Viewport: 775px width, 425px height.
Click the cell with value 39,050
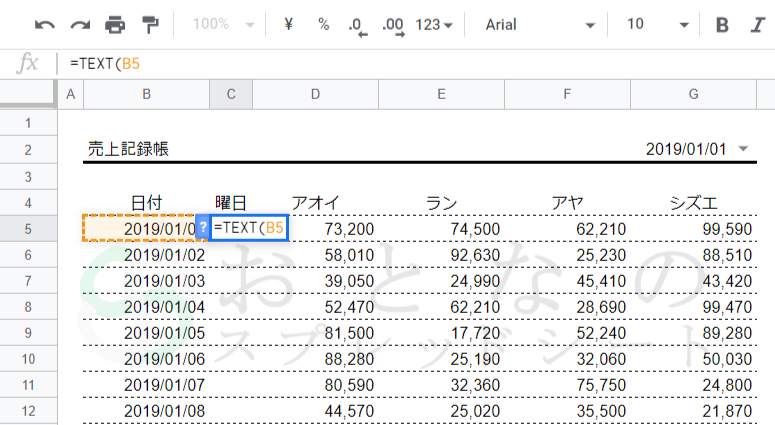point(315,281)
